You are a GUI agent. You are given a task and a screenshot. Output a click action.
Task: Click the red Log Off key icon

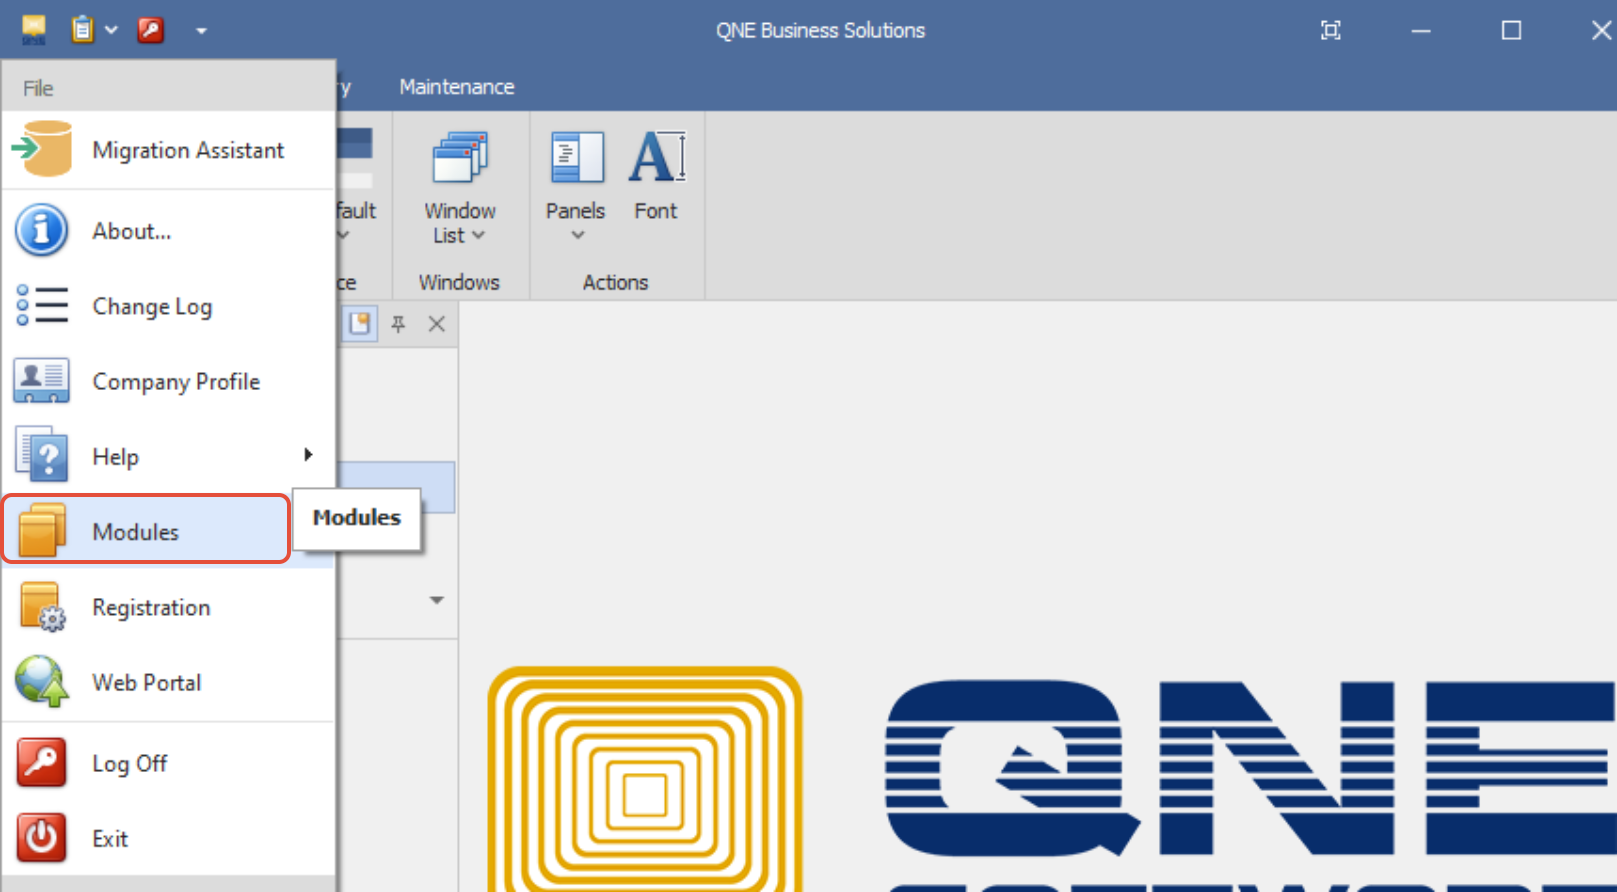(x=42, y=763)
